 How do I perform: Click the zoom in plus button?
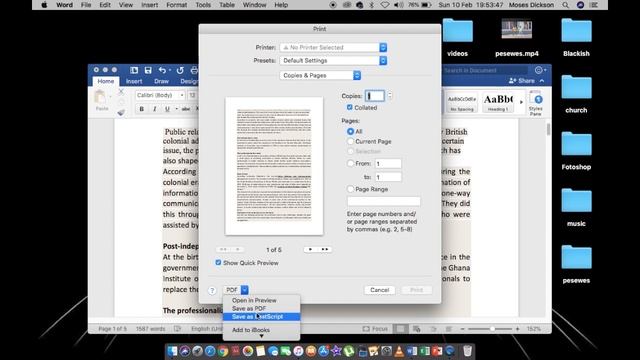click(x=518, y=329)
